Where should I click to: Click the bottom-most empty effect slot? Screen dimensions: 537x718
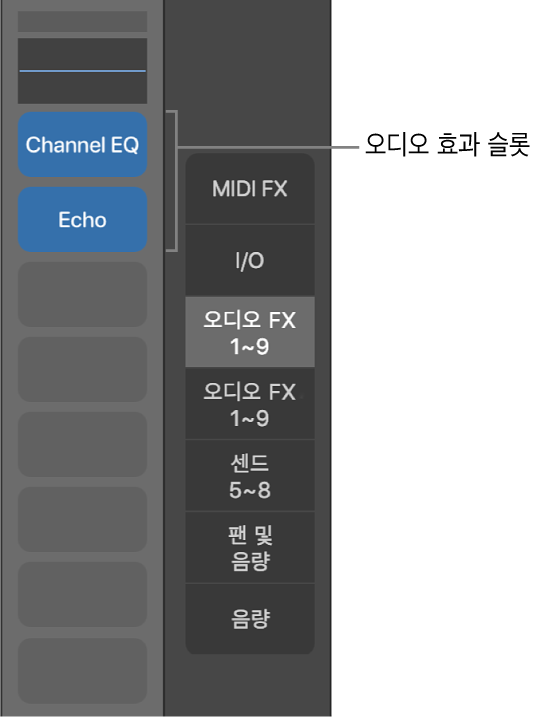point(82,671)
